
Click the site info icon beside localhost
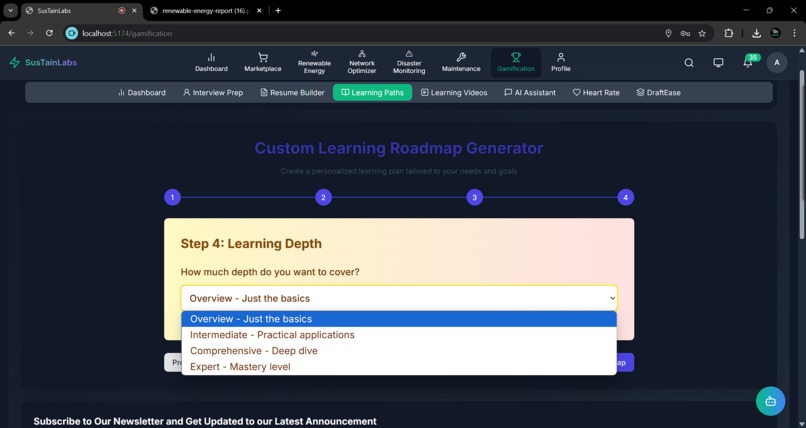(x=71, y=33)
